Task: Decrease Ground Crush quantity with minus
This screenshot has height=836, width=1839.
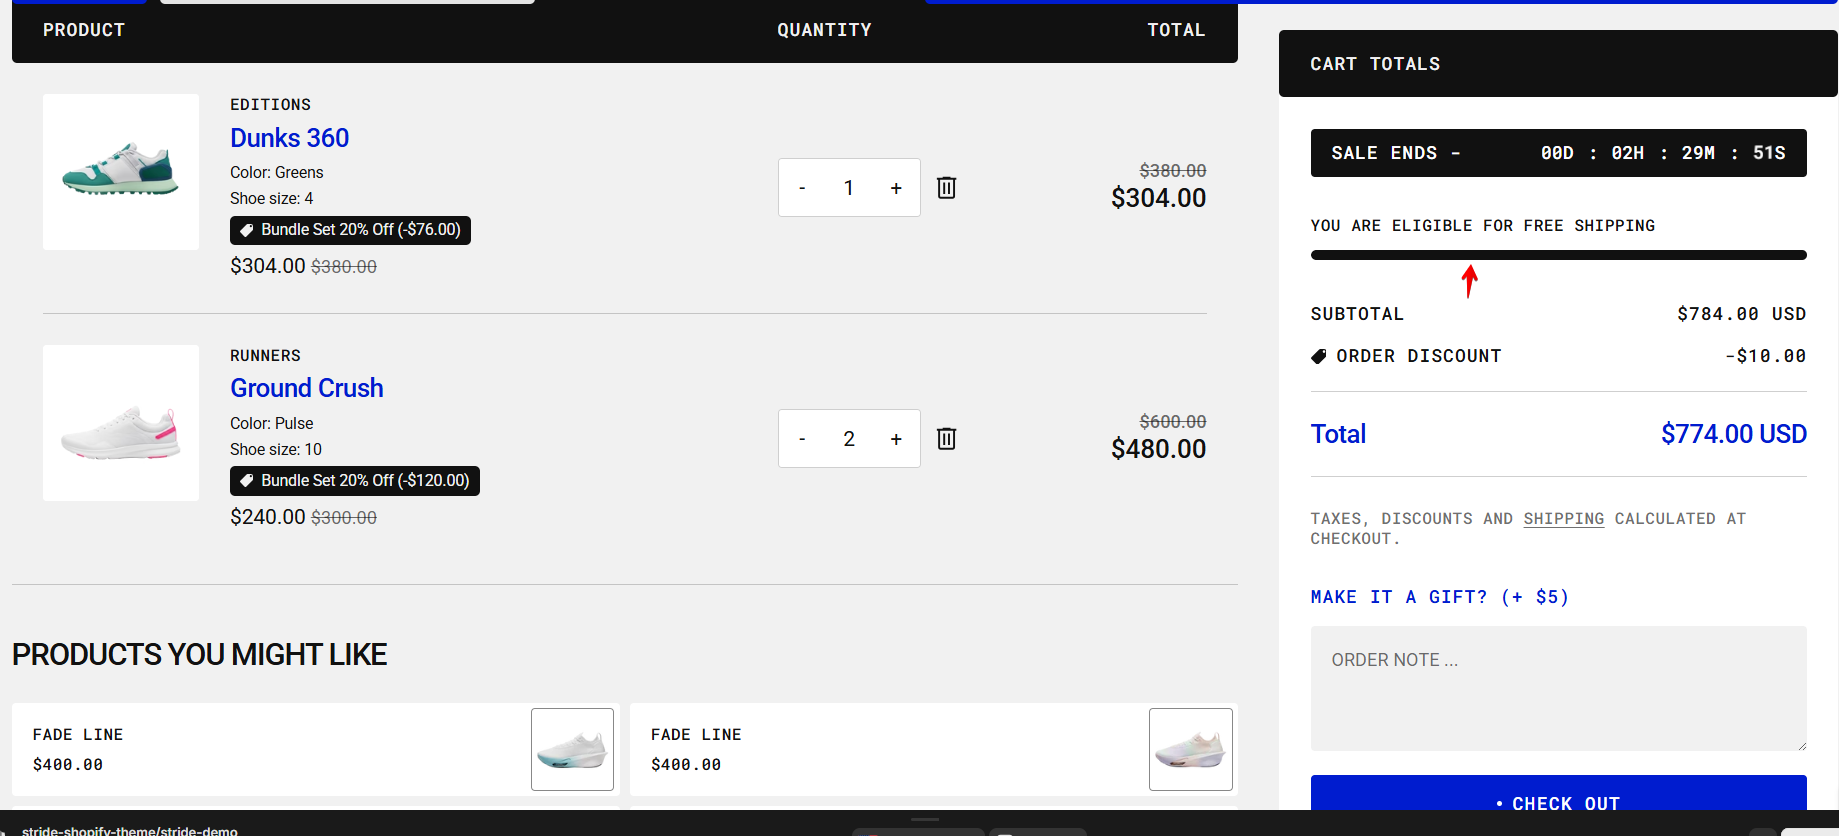Action: 802,439
